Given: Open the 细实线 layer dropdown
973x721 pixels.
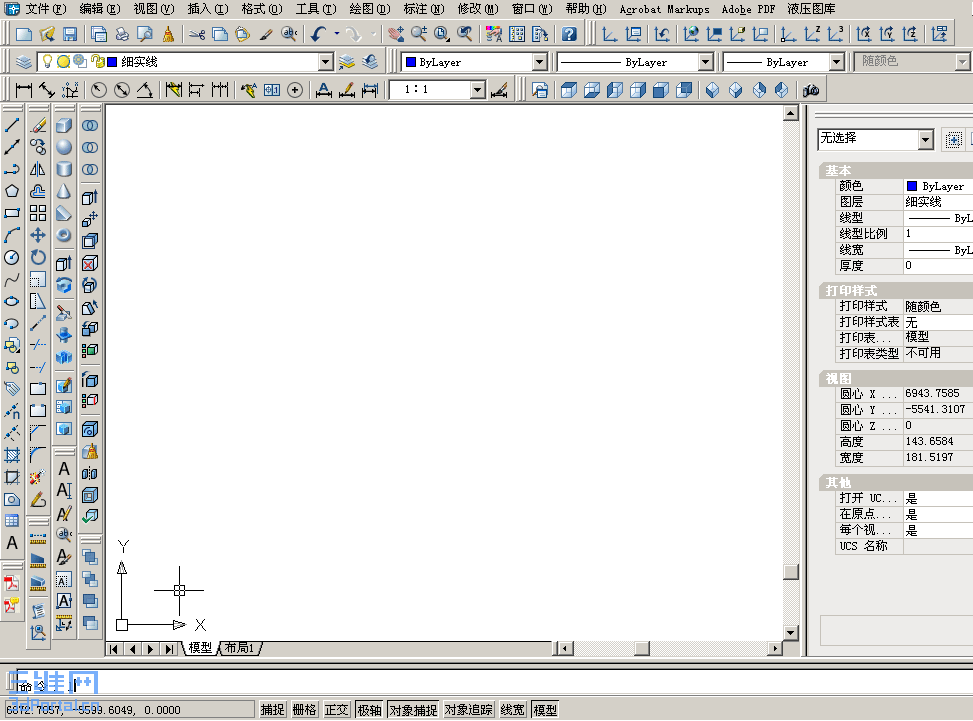Looking at the screenshot, I should point(326,62).
